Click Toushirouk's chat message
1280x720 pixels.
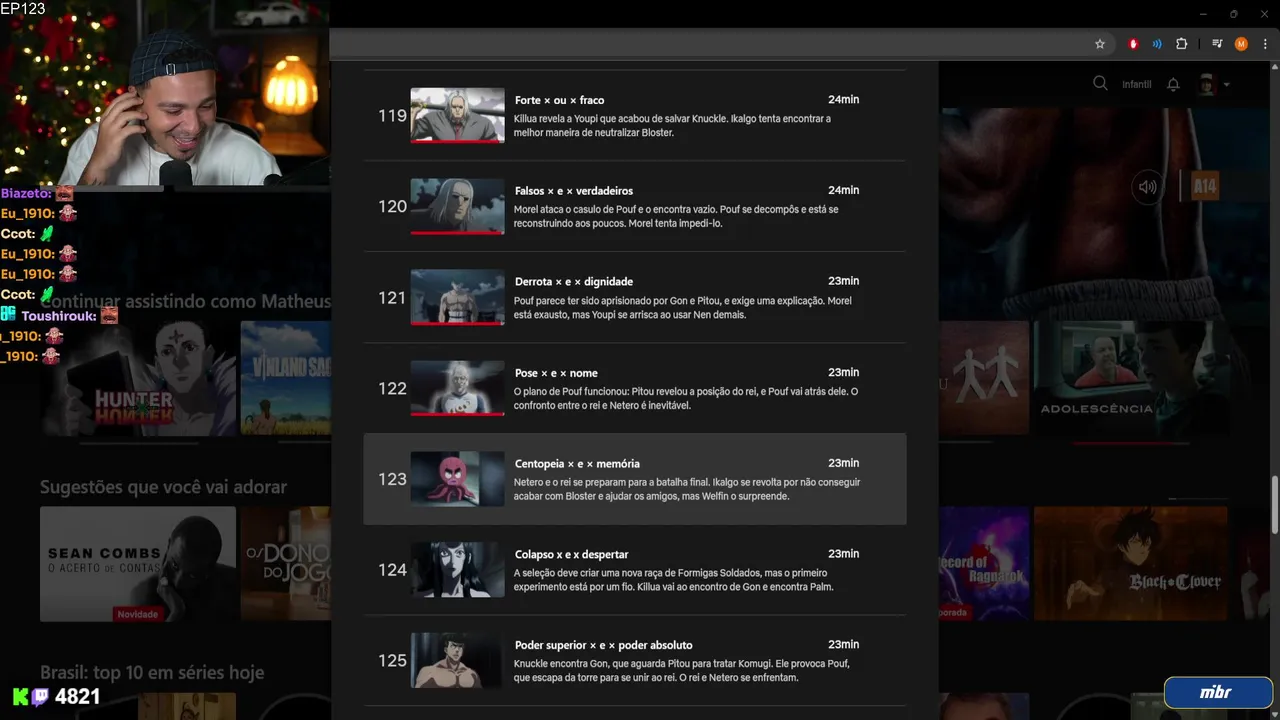pos(60,315)
